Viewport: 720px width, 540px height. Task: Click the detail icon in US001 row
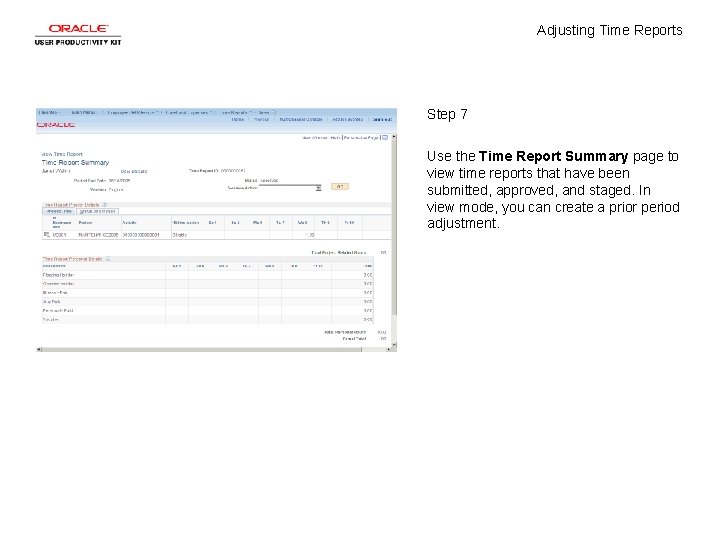[x=46, y=235]
